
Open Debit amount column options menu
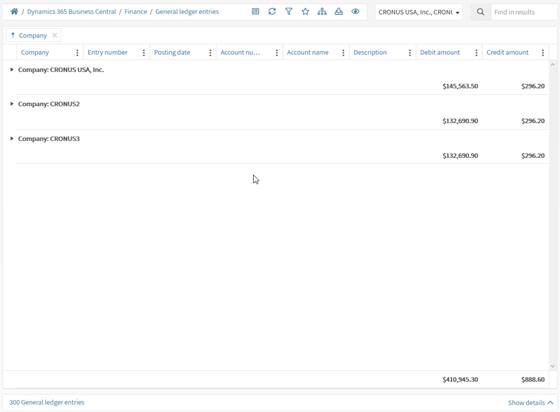(x=476, y=52)
